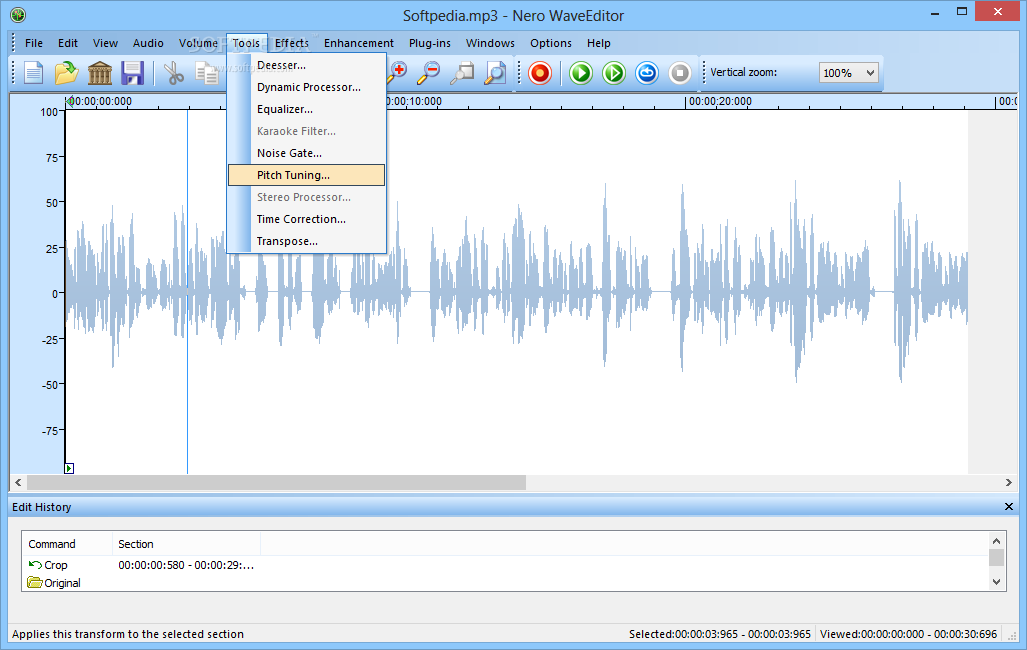Click the Command column header

click(67, 544)
